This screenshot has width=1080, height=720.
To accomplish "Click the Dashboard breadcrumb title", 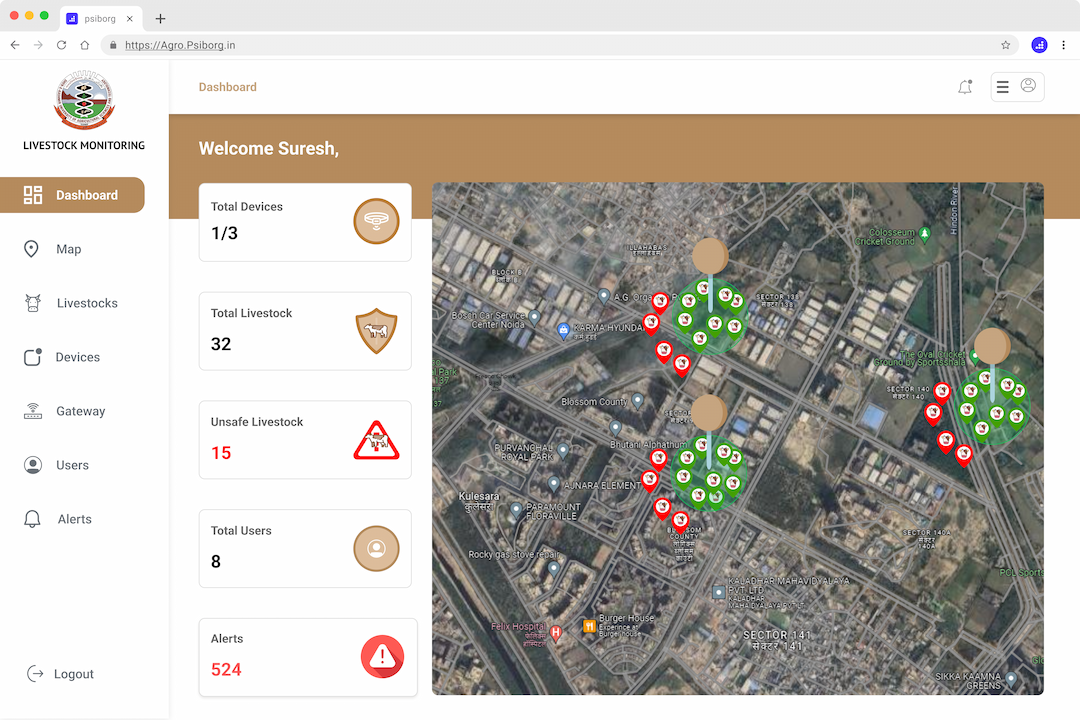I will pyautogui.click(x=227, y=87).
